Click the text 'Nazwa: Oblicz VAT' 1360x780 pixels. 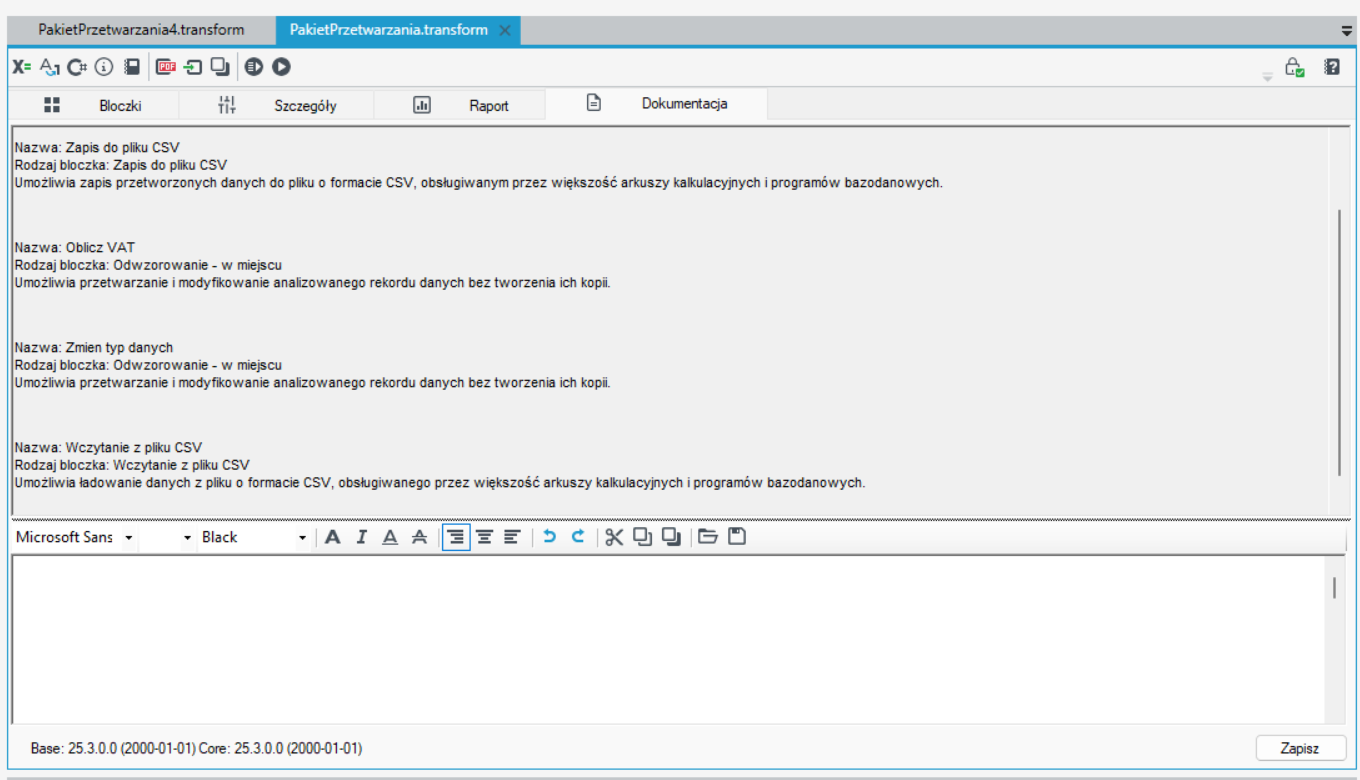[75, 247]
